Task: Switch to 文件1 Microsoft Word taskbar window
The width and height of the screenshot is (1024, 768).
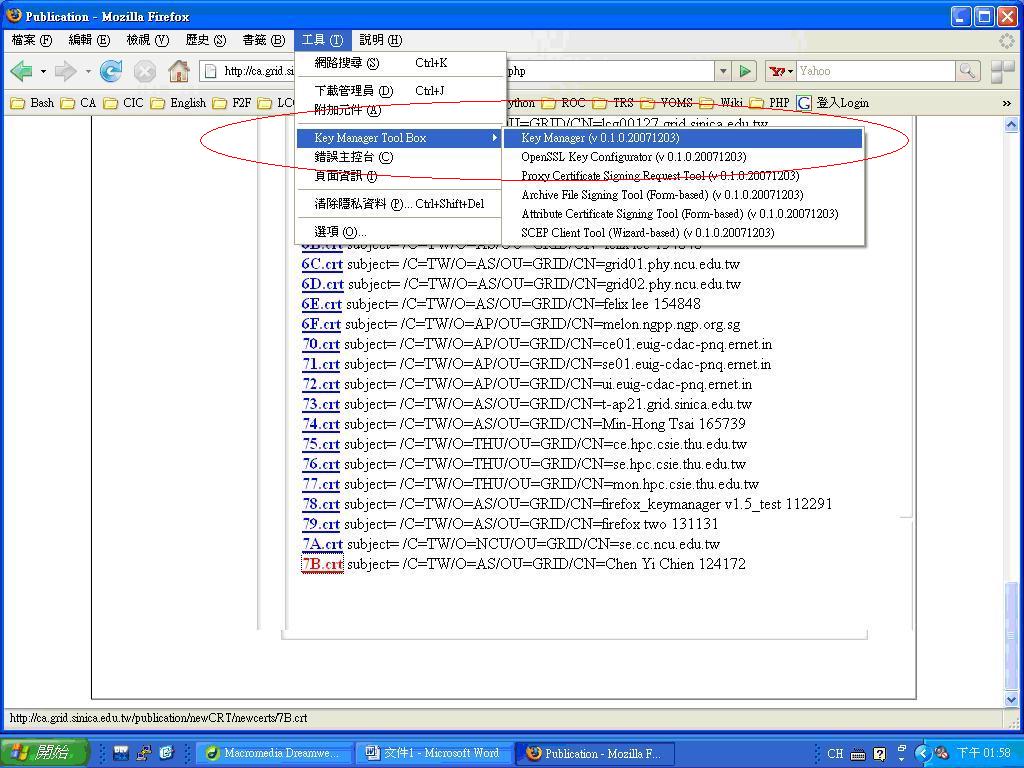Action: (434, 753)
